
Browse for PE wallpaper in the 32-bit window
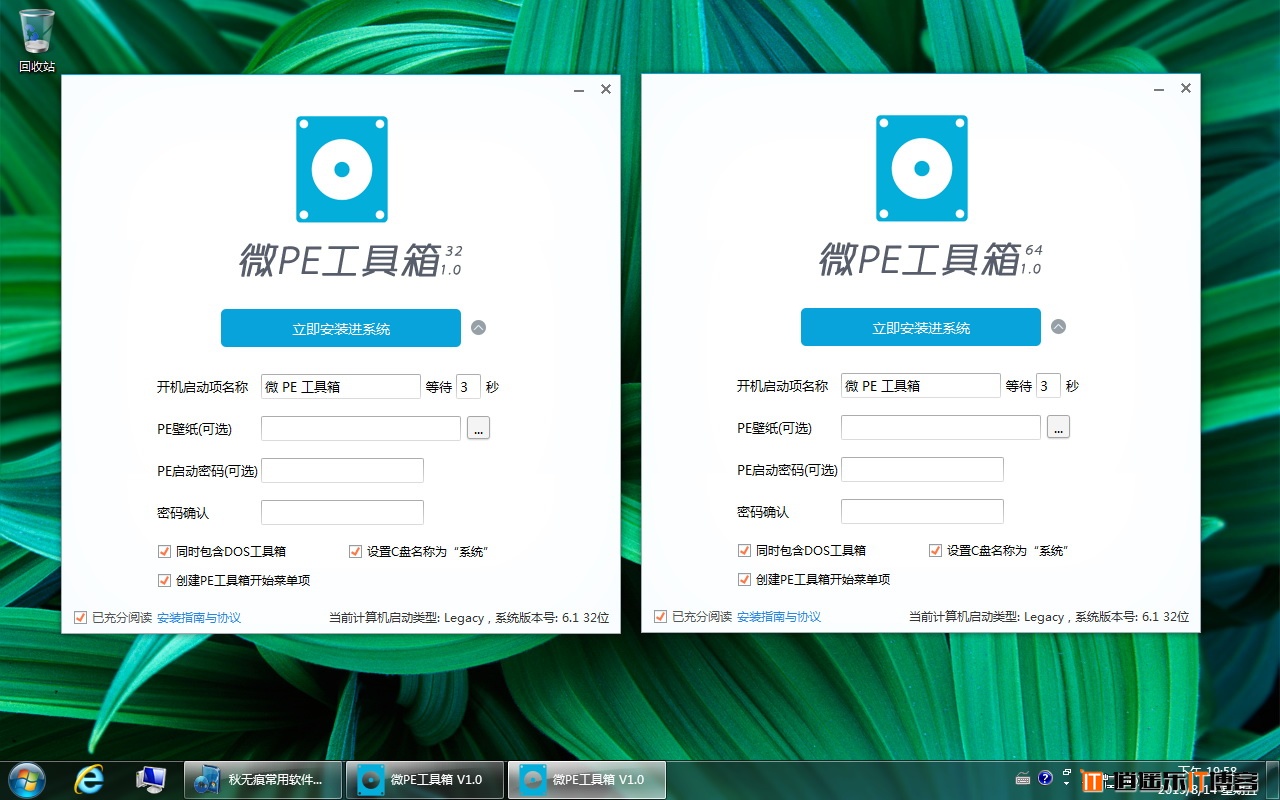click(x=478, y=429)
